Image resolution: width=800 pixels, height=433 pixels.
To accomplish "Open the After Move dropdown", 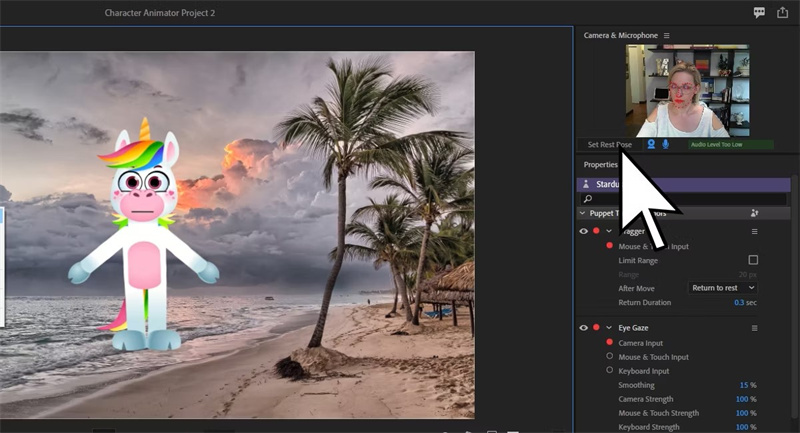I will pyautogui.click(x=721, y=288).
